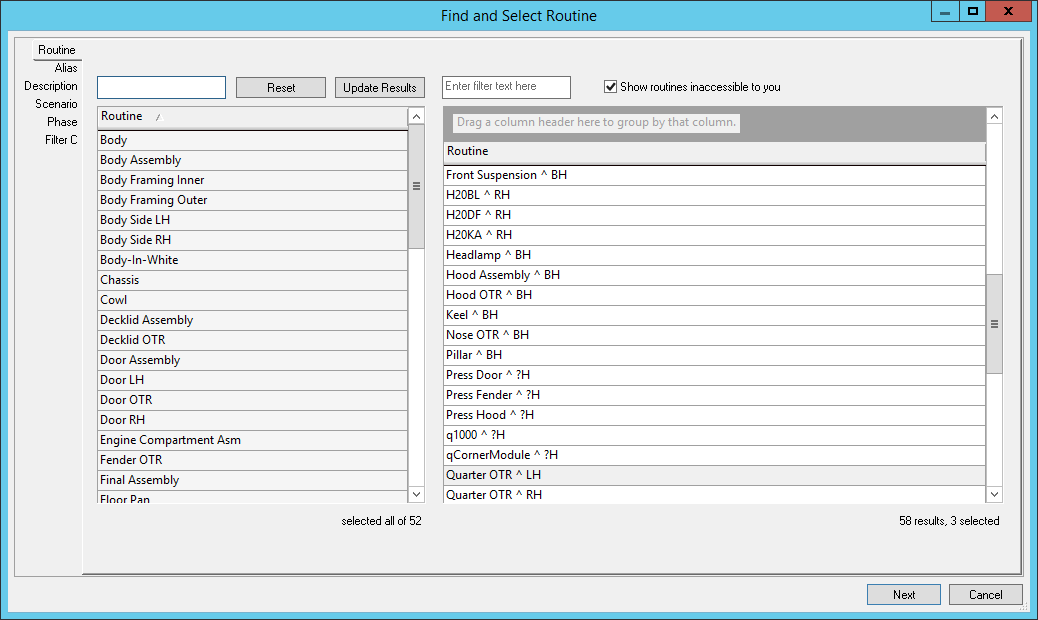Select the Scenario tab
The width and height of the screenshot is (1038, 620).
tap(56, 104)
